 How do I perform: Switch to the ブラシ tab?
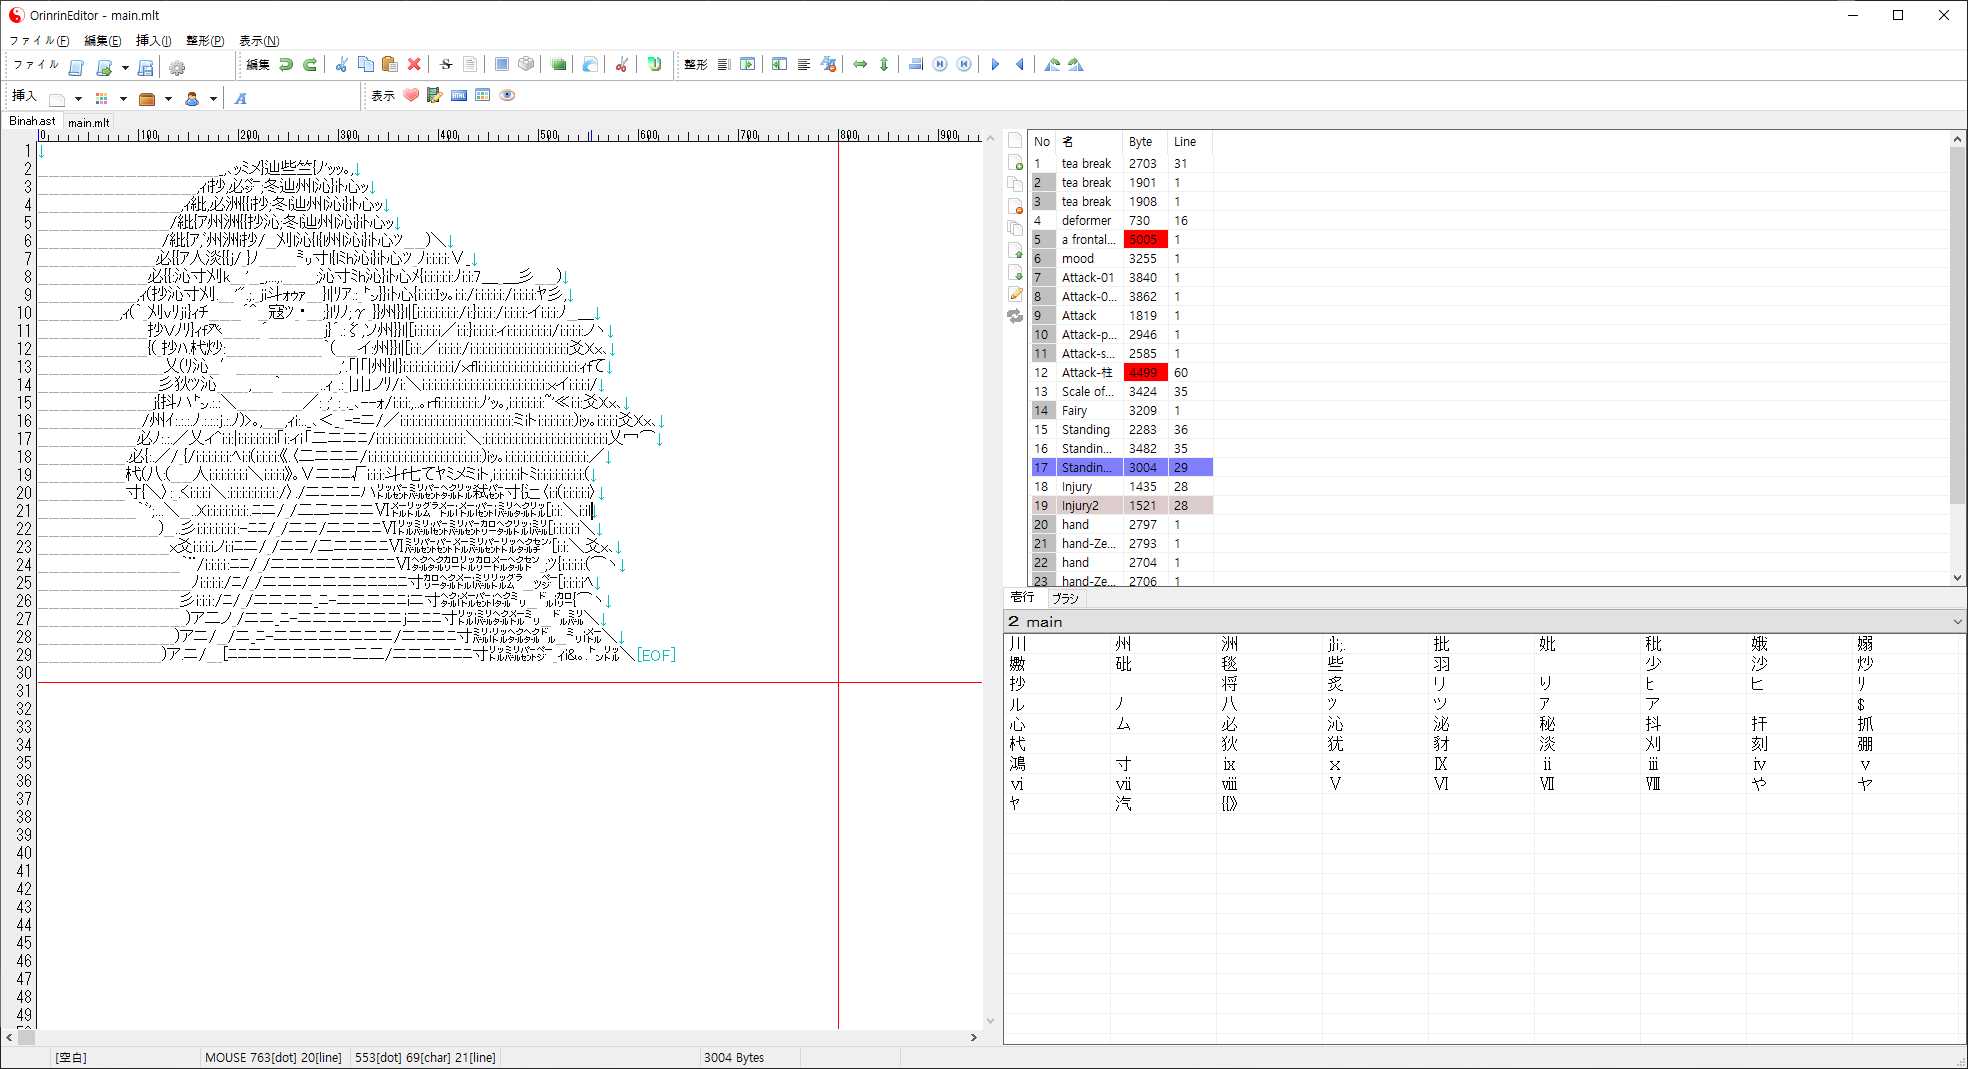pos(1065,598)
